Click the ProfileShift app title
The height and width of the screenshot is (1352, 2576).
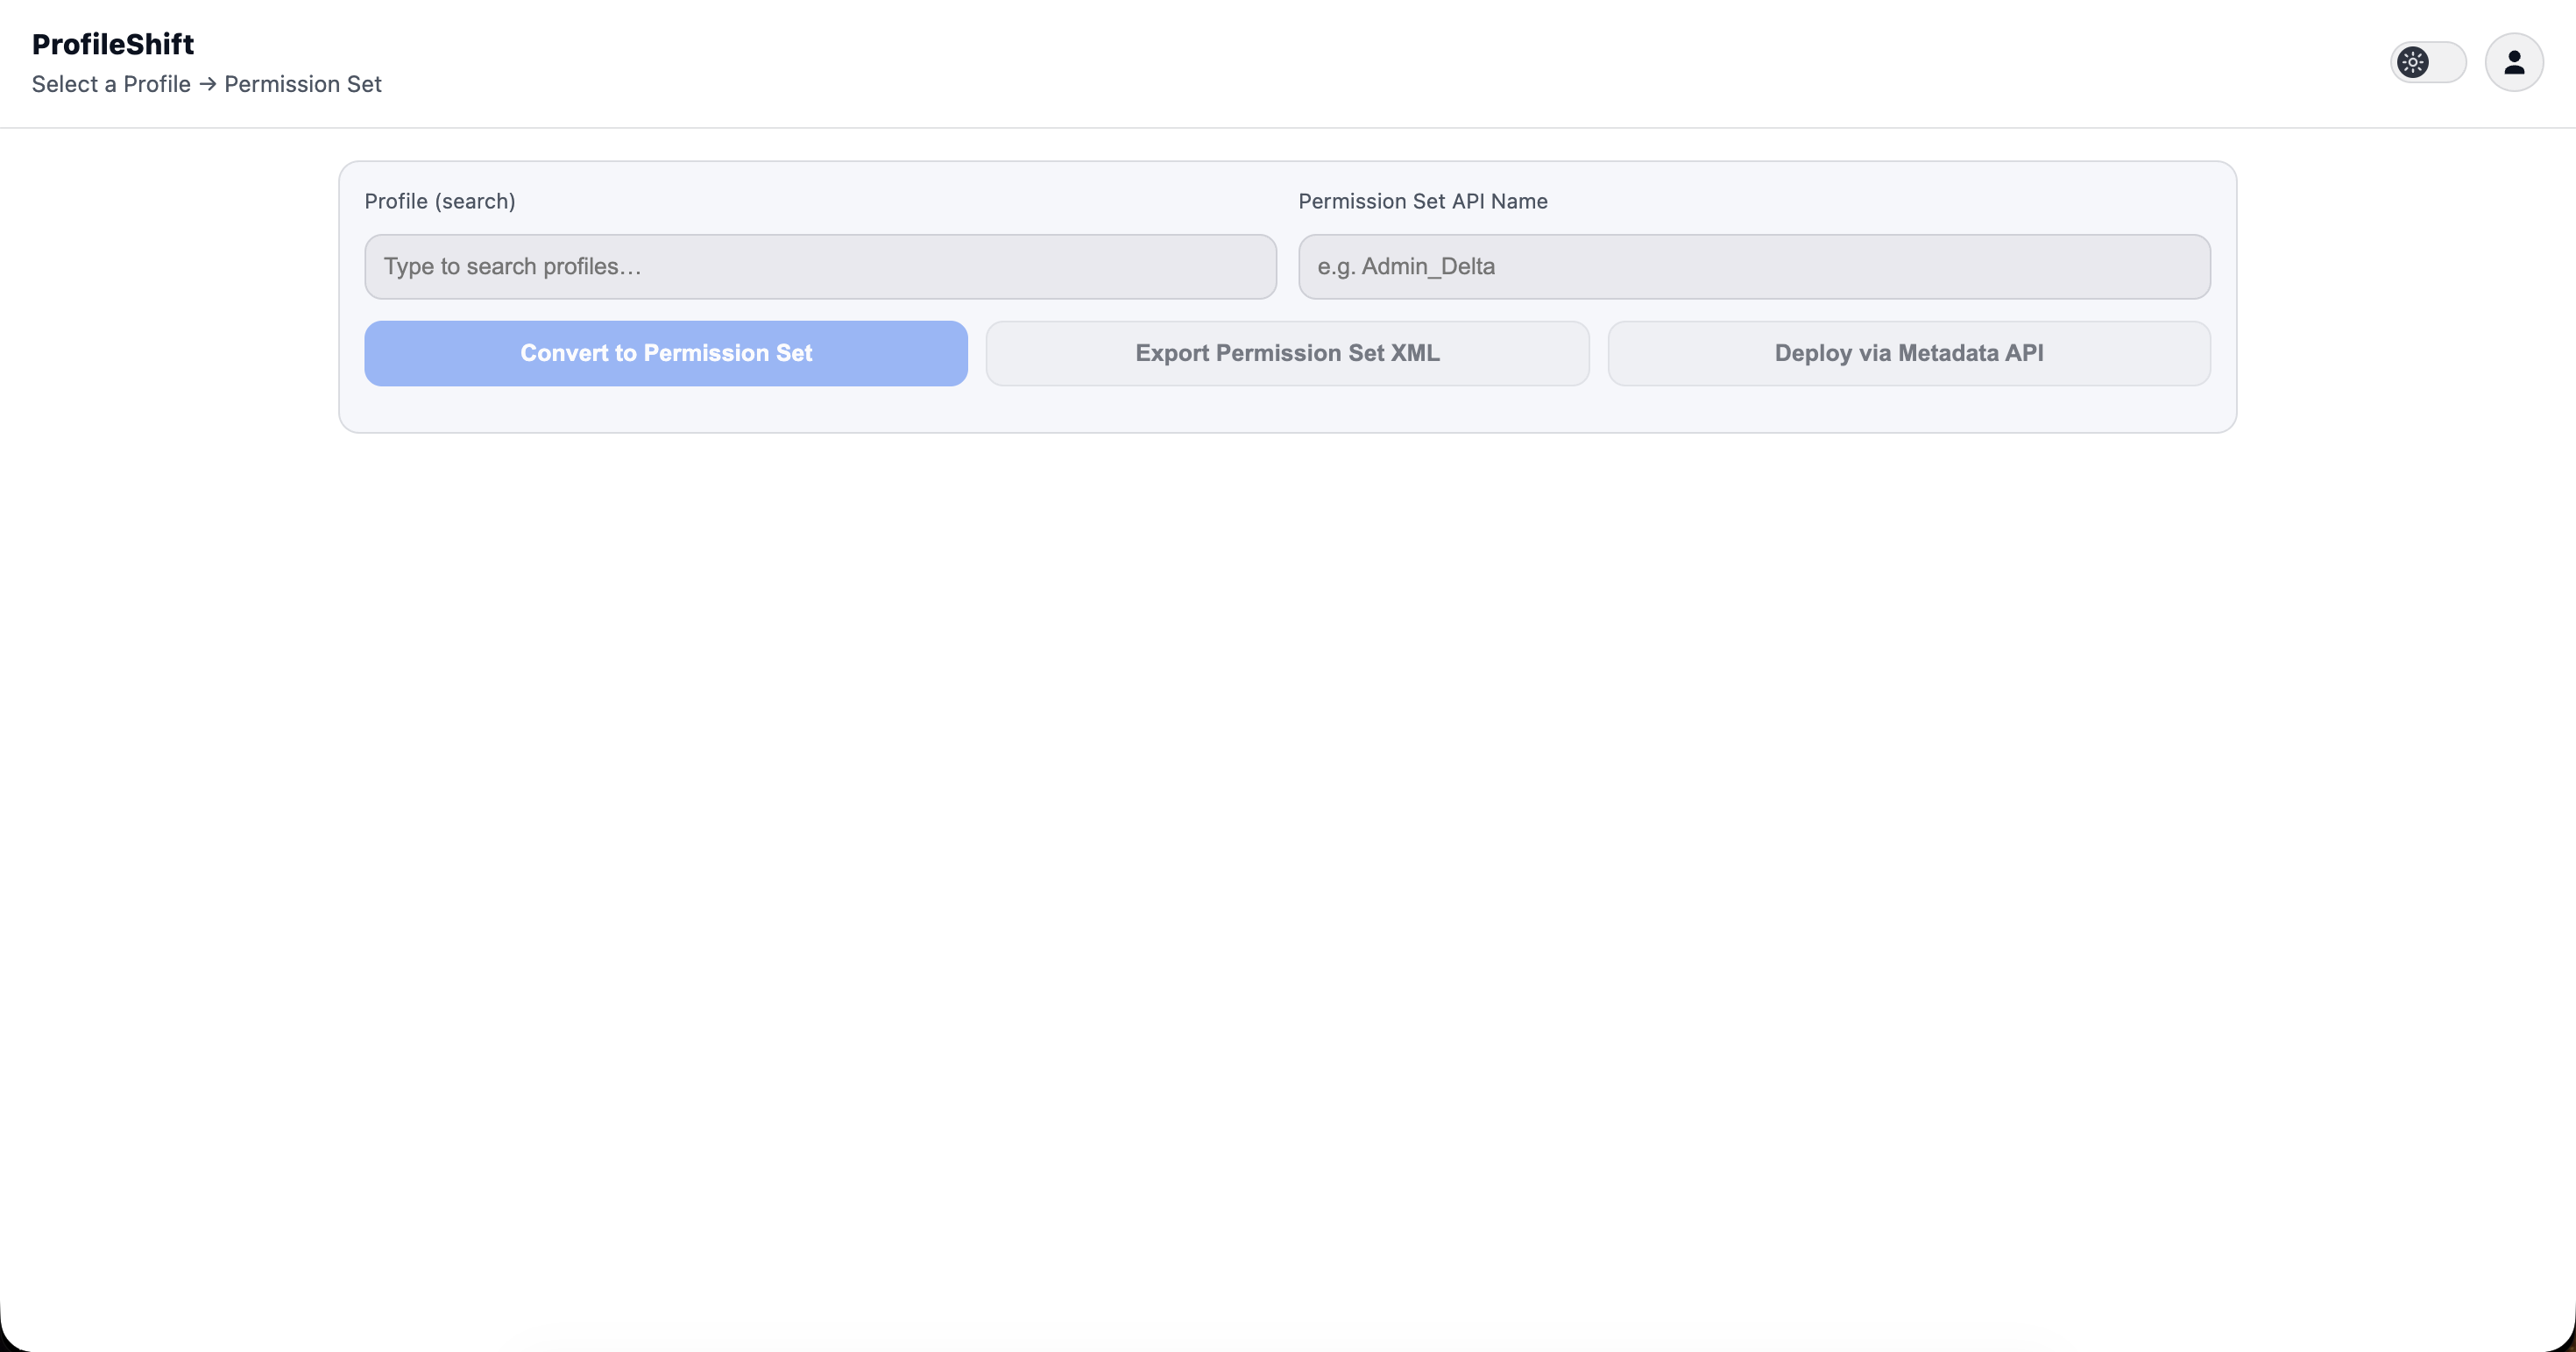pyautogui.click(x=113, y=44)
